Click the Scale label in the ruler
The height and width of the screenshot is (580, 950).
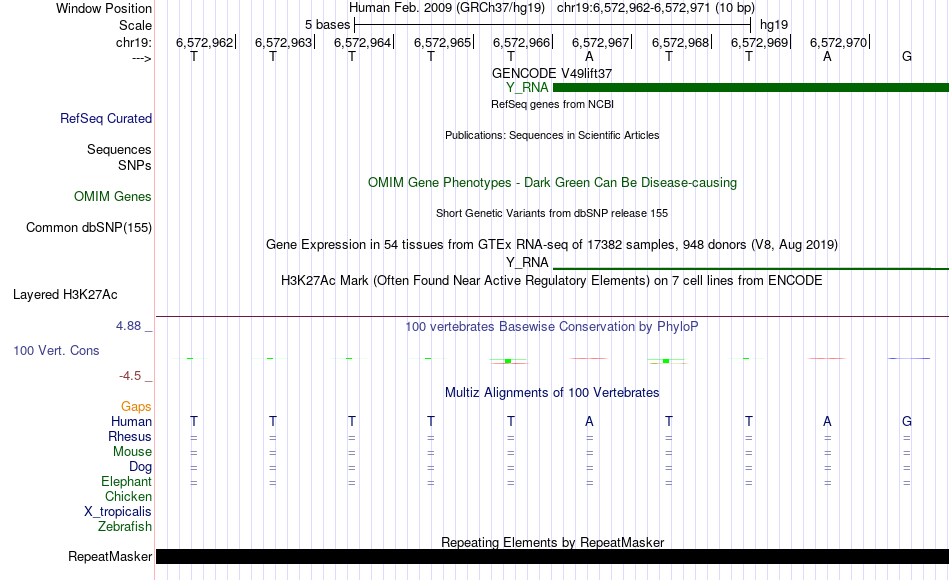click(x=136, y=25)
